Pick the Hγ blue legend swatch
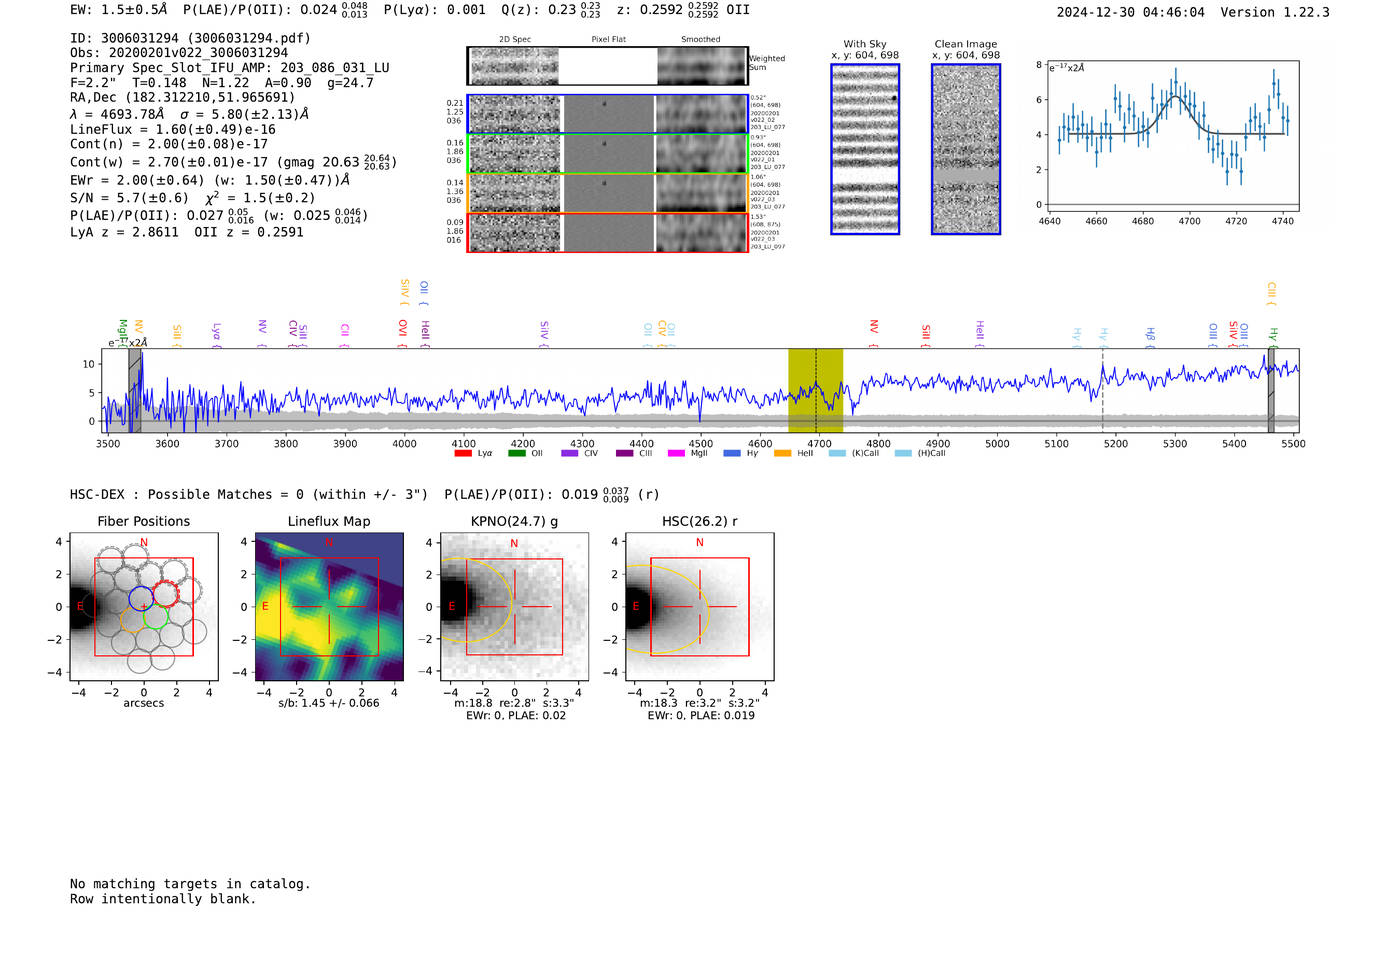Screen dimensions: 1400x953 coord(732,454)
